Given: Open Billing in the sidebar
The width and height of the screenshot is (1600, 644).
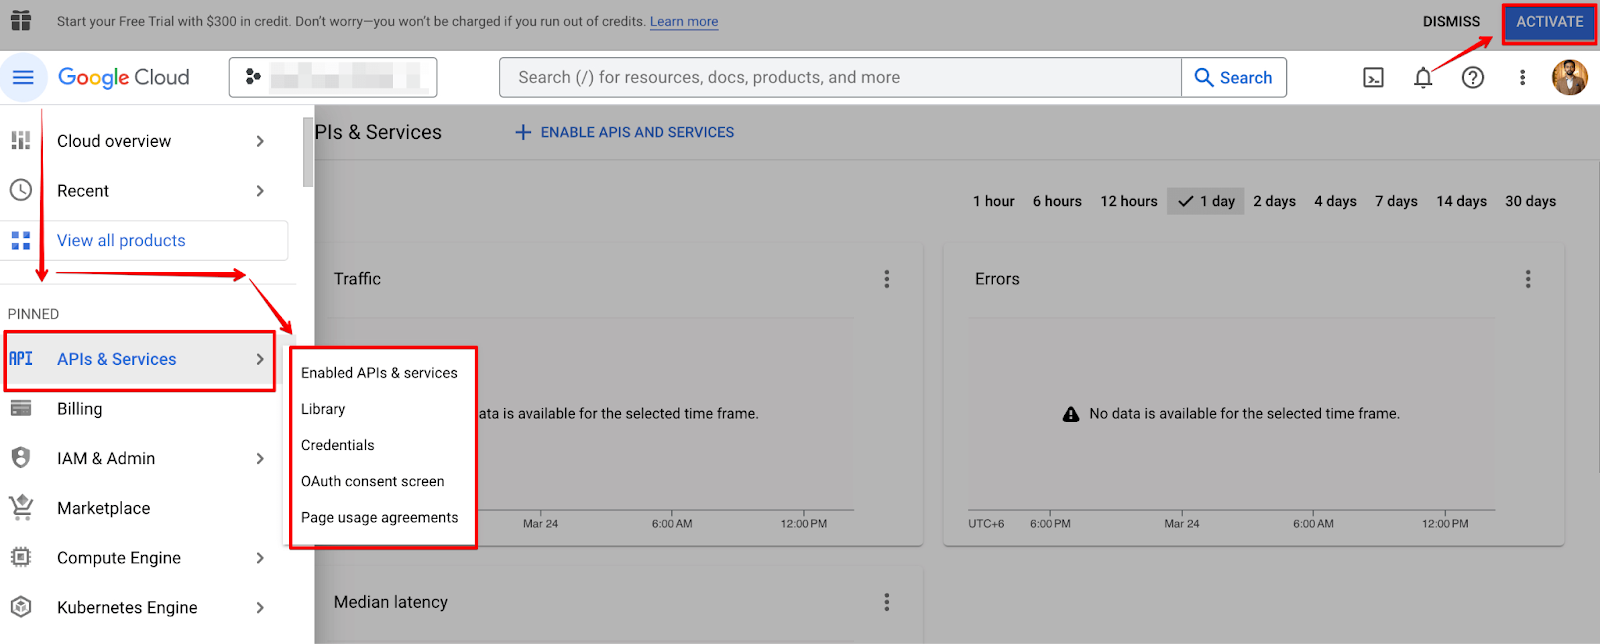Looking at the screenshot, I should [x=80, y=408].
